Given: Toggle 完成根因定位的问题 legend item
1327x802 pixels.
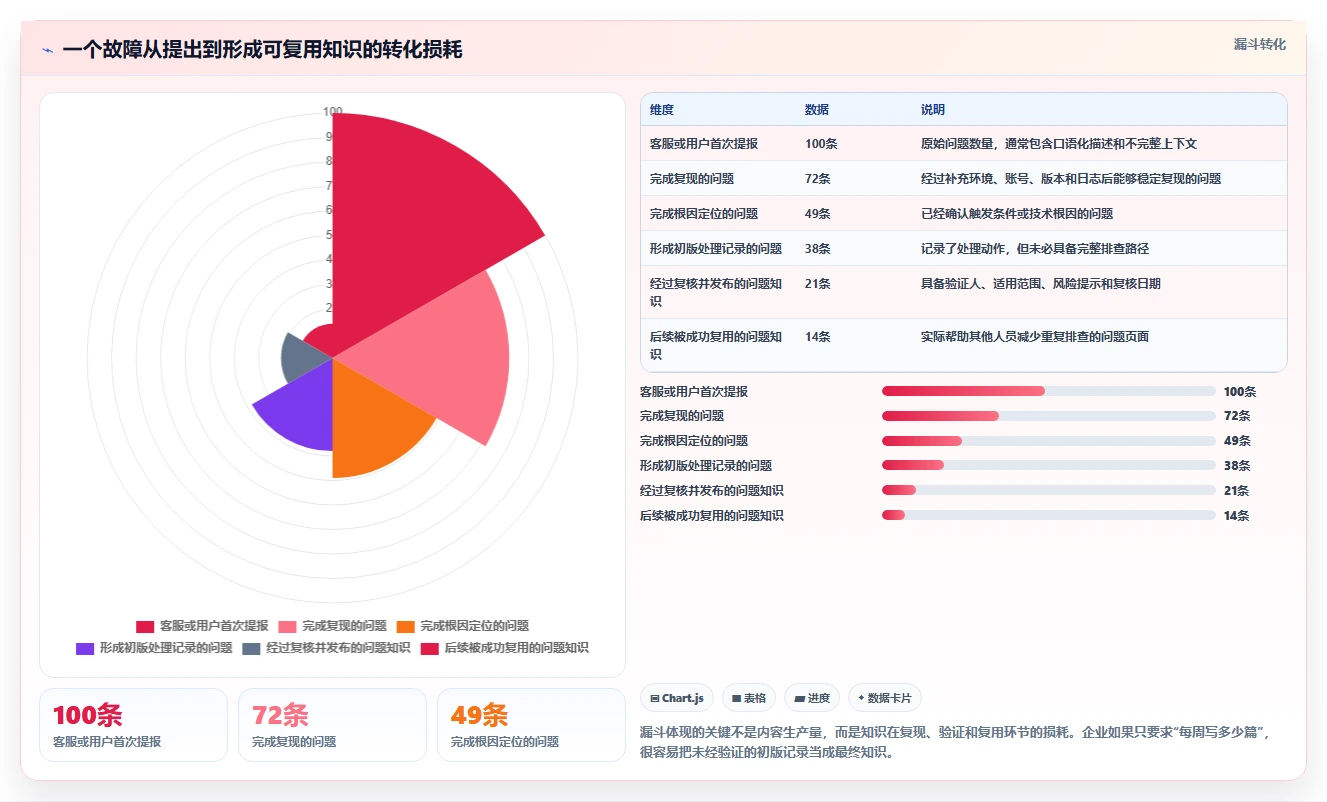Looking at the screenshot, I should click(462, 626).
